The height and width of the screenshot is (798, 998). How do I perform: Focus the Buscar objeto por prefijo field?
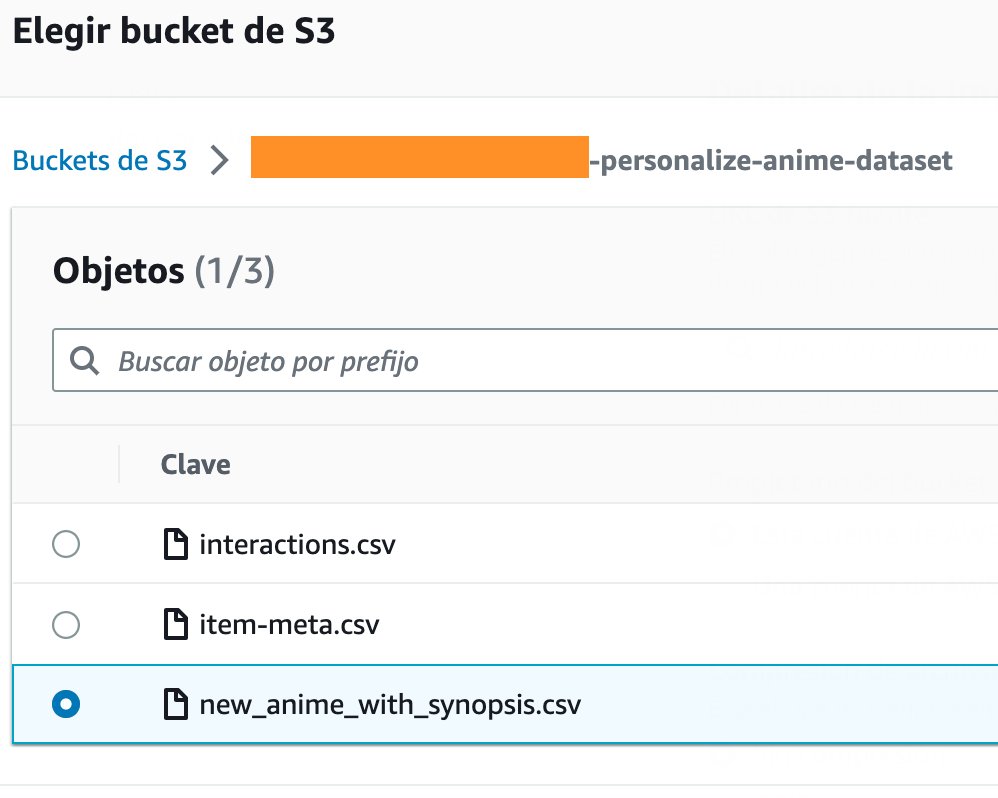click(x=525, y=360)
